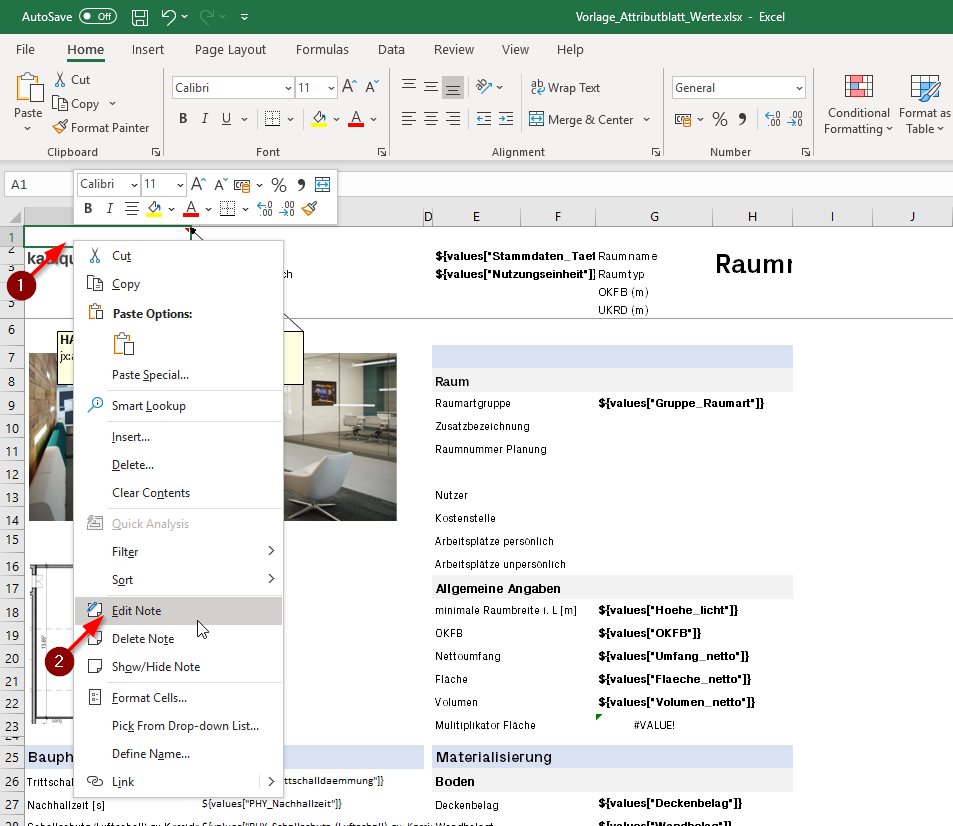The image size is (953, 826).
Task: Click Increase Font Size in ribbon
Action: click(349, 87)
